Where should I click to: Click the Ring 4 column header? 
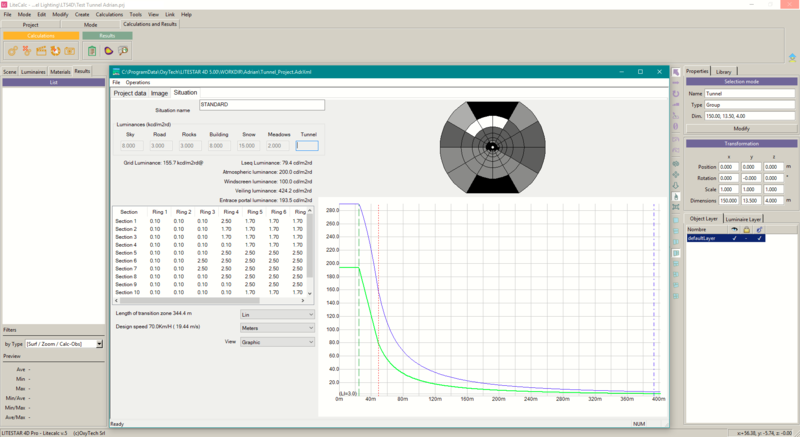[x=231, y=212]
